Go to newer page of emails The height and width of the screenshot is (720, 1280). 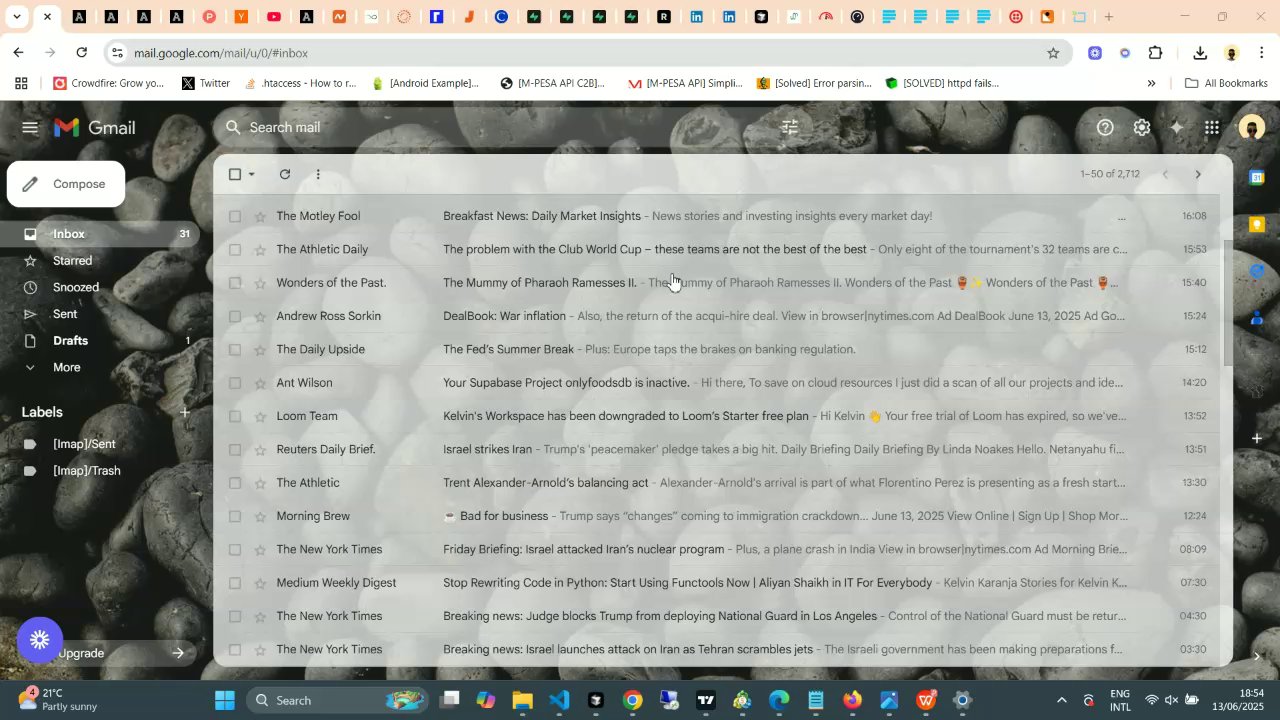[1164, 174]
